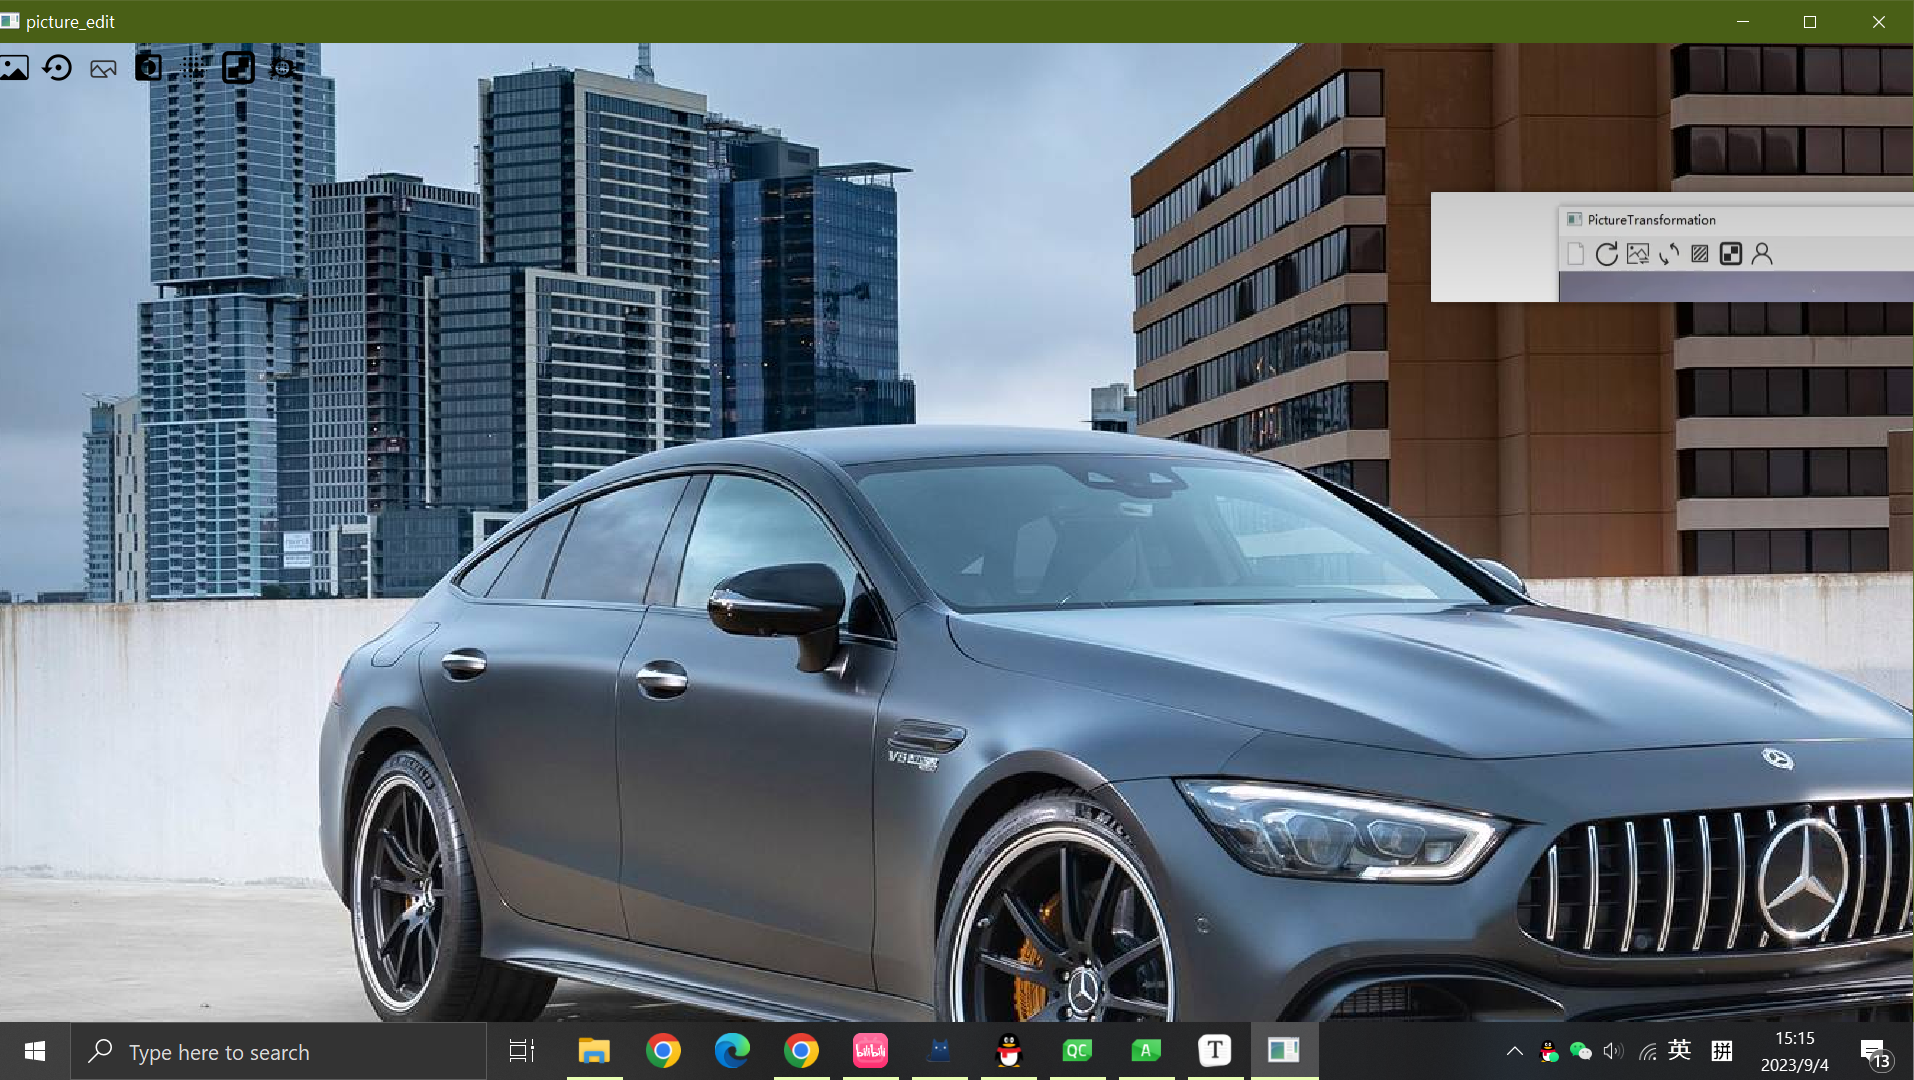Select the dotted halftone effect icon

(194, 68)
